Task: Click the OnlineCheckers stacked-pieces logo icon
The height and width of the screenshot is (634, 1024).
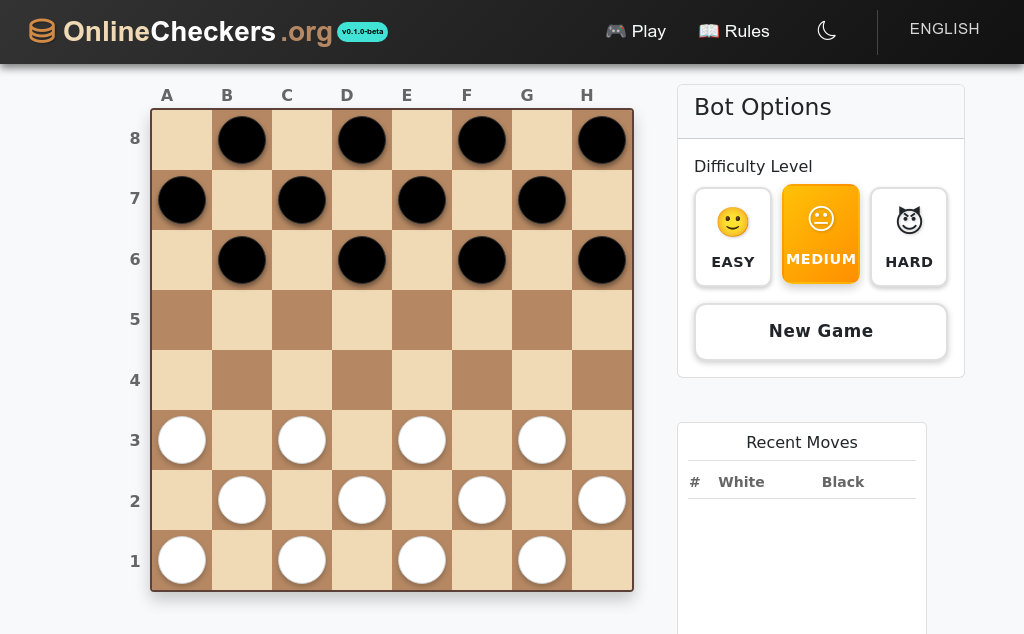Action: tap(41, 31)
